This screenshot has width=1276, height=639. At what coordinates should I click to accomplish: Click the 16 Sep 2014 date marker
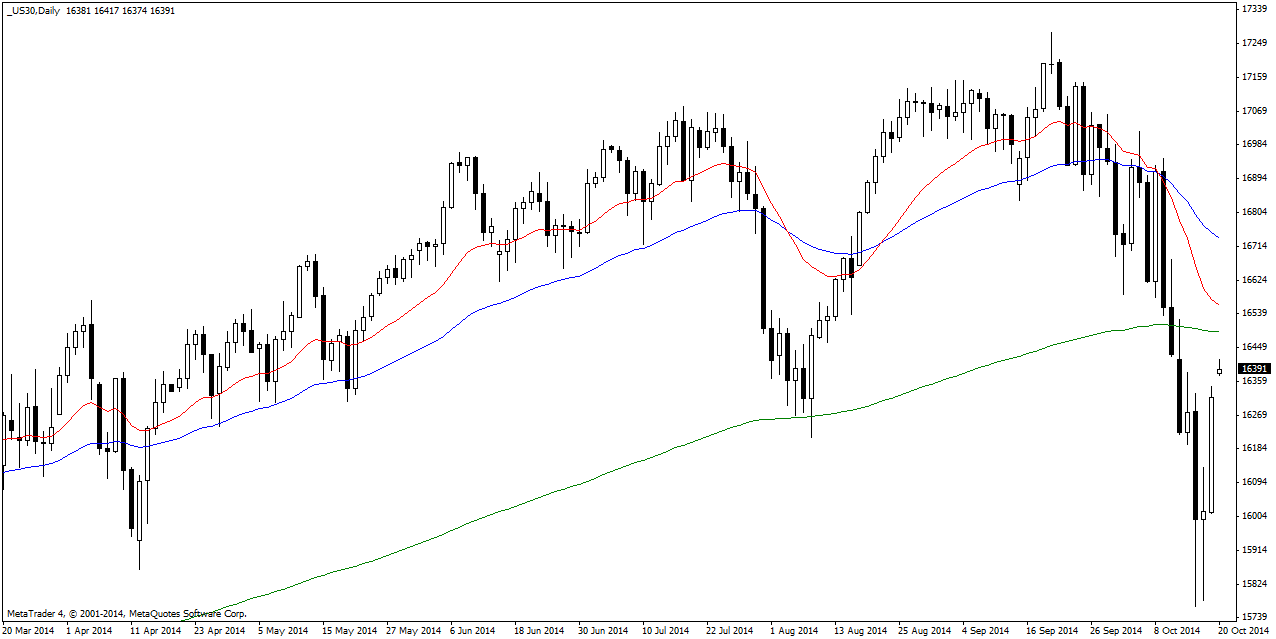[x=1051, y=631]
